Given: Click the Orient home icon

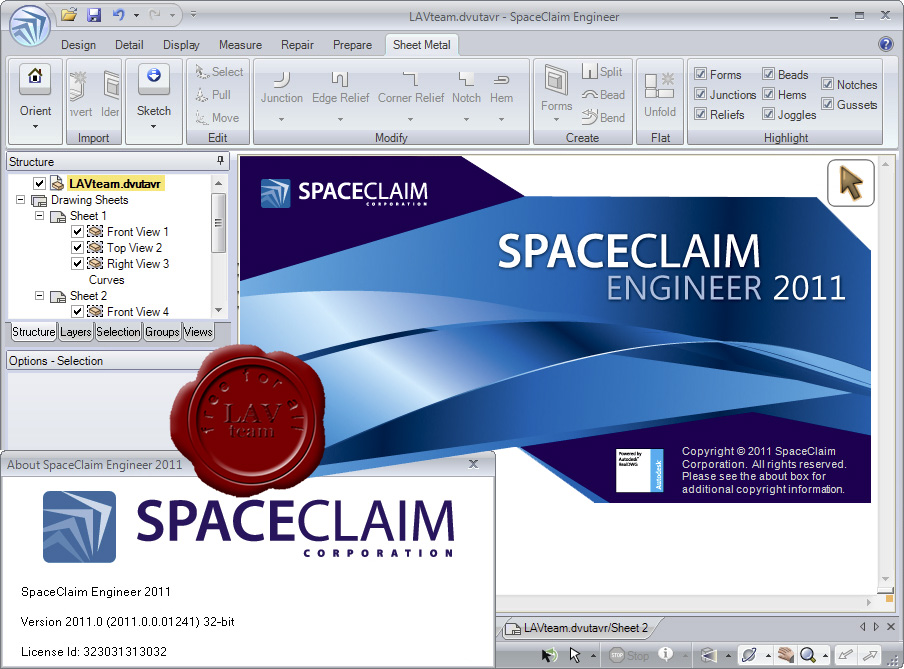Looking at the screenshot, I should pyautogui.click(x=35, y=77).
